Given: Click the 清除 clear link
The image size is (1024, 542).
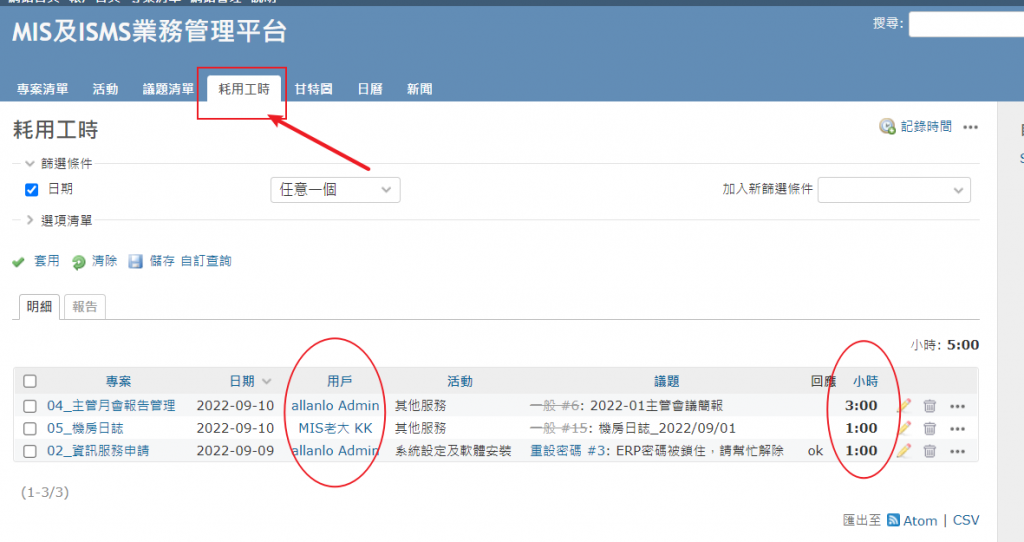Looking at the screenshot, I should point(104,261).
